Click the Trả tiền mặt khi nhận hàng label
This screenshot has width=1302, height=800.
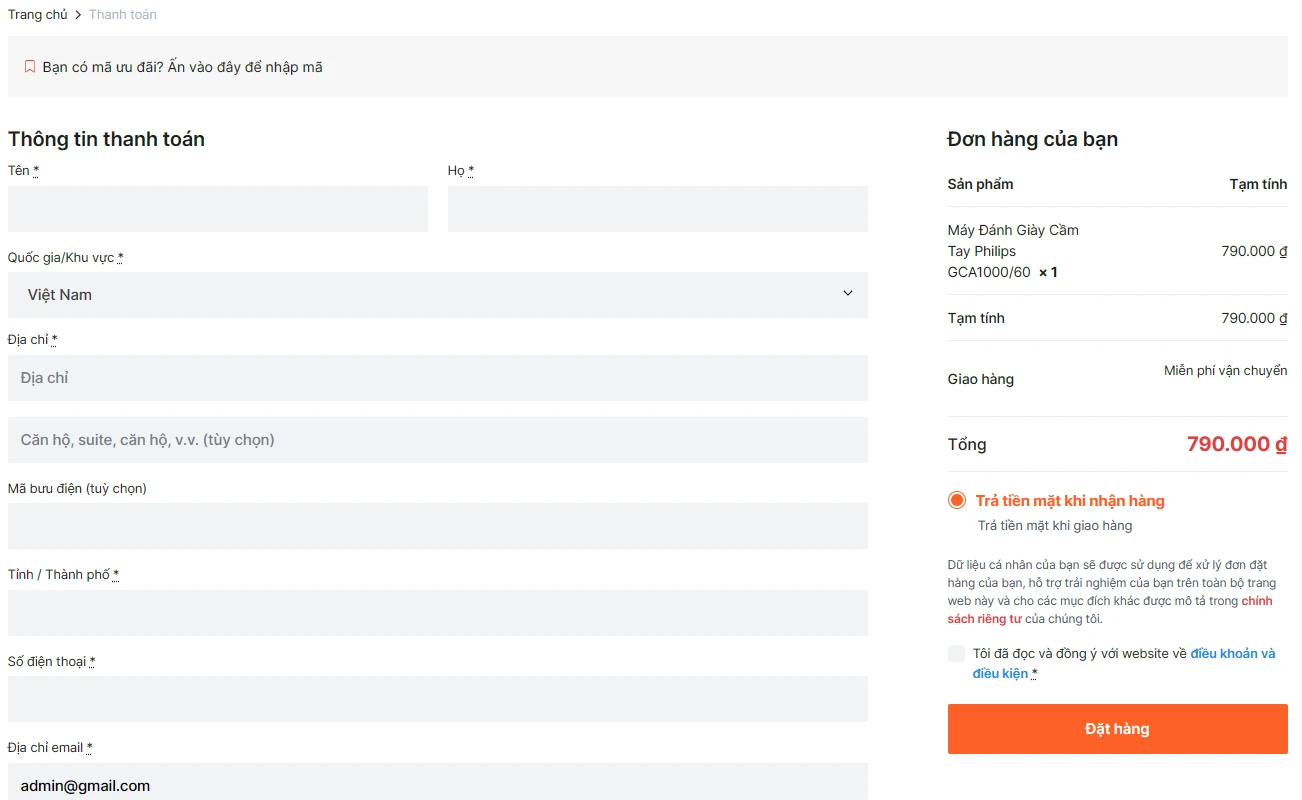(x=1070, y=501)
